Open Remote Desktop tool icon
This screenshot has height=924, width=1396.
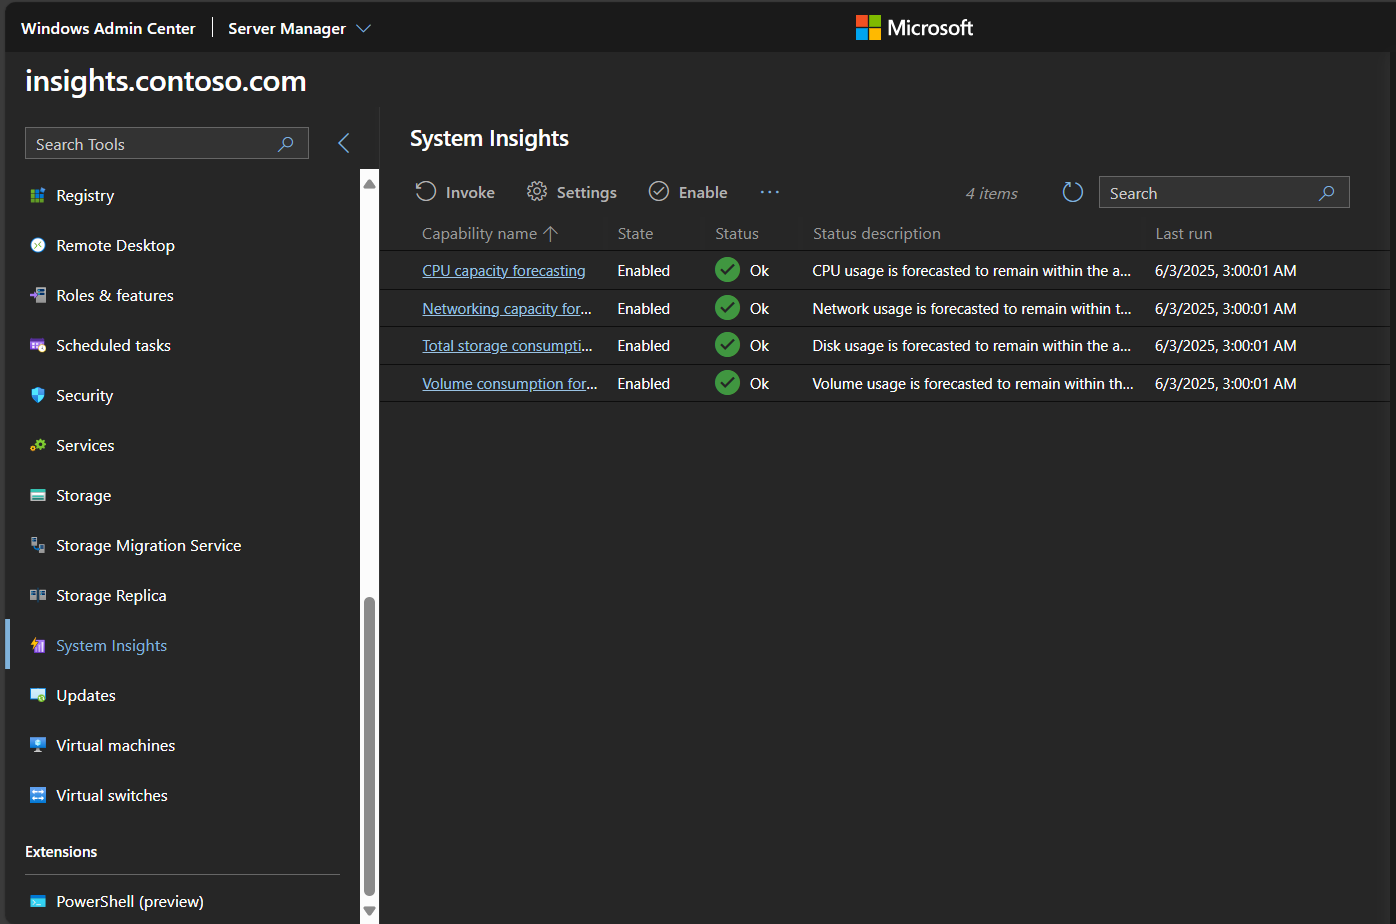[38, 246]
